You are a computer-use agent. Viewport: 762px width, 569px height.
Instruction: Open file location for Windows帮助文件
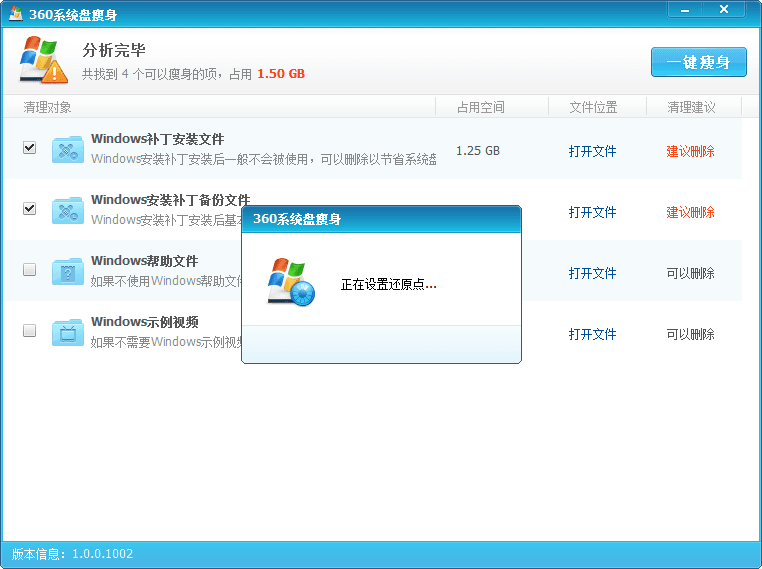point(592,273)
